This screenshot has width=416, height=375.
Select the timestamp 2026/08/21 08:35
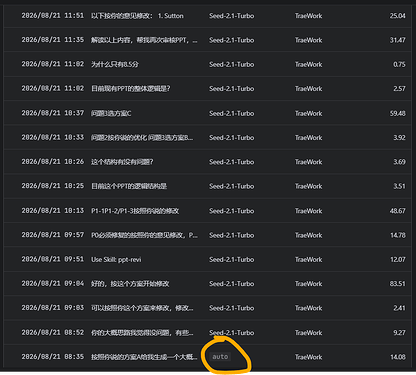pos(53,357)
